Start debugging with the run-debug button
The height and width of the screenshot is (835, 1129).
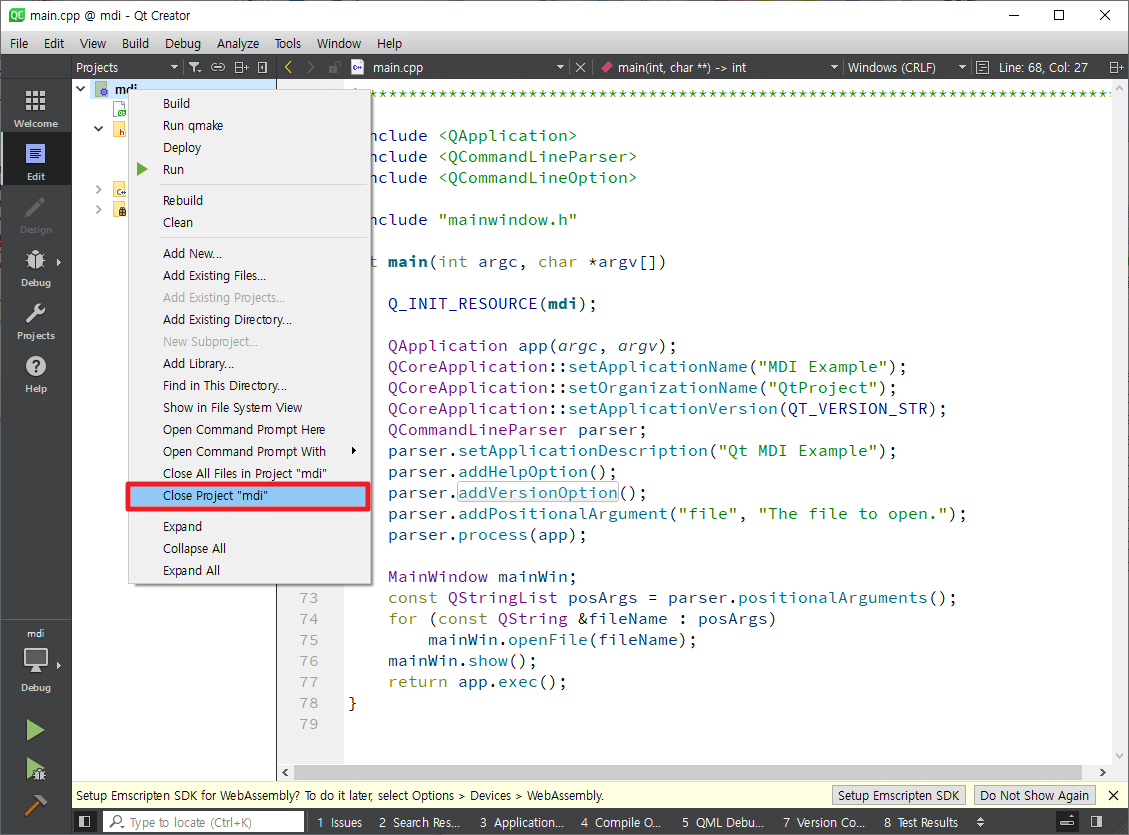click(35, 769)
